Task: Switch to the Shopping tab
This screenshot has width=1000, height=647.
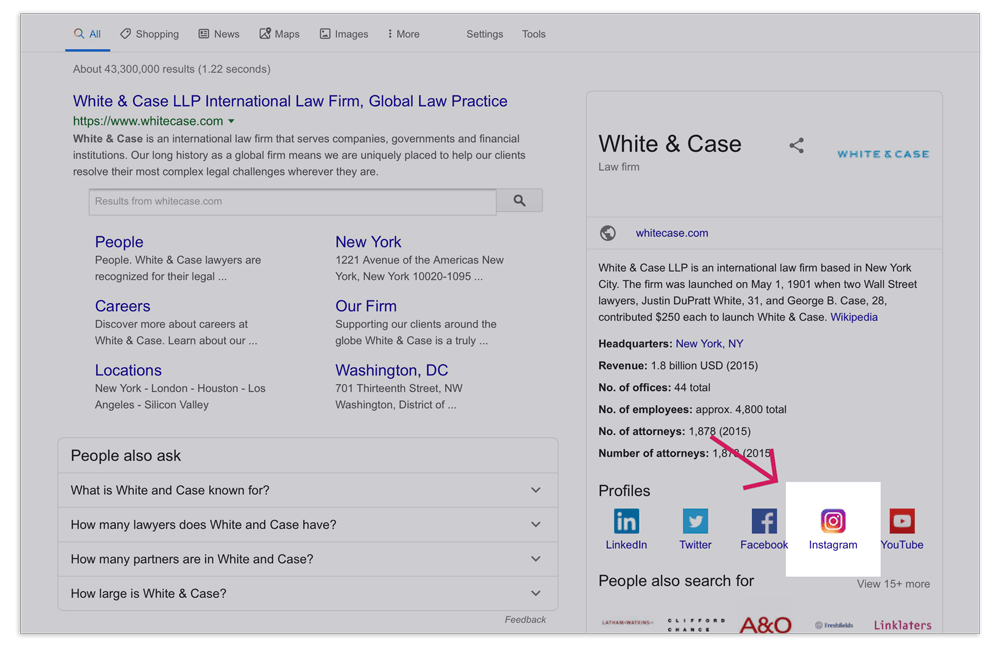Action: [150, 34]
